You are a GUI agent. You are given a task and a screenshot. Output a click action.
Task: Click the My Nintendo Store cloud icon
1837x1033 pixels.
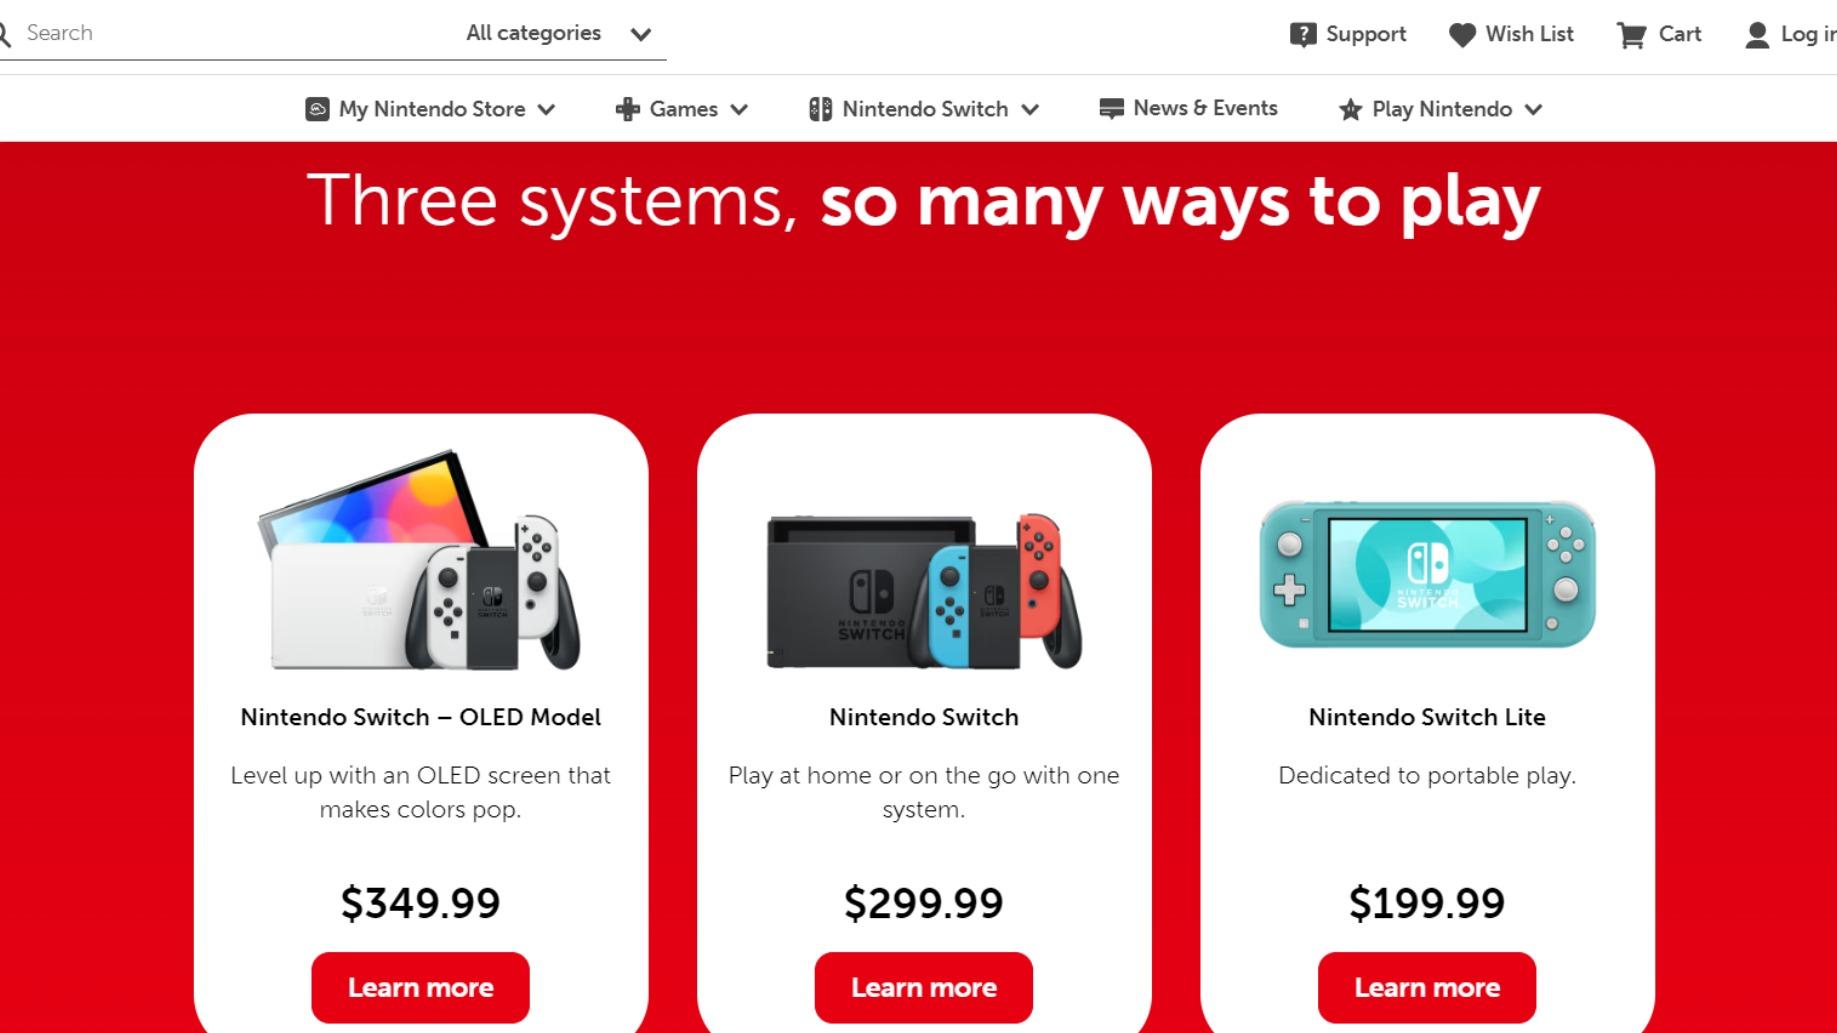(319, 108)
